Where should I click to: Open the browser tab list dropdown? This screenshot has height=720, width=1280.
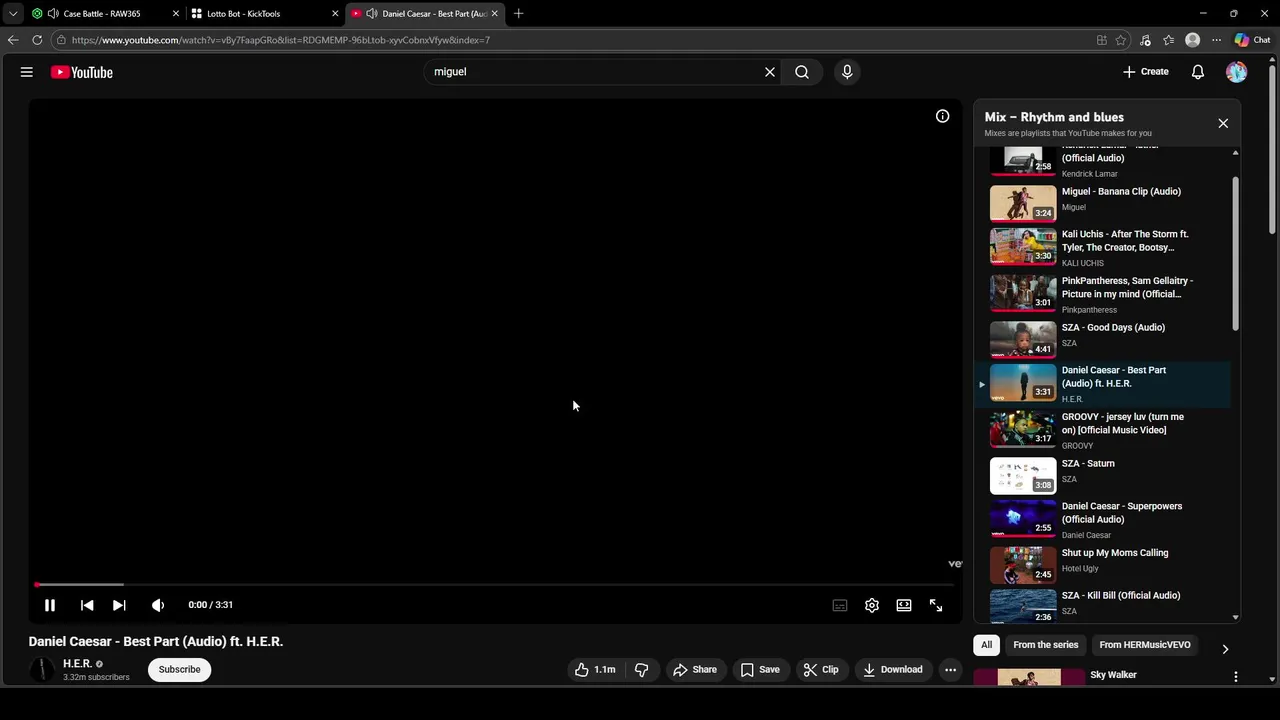pyautogui.click(x=12, y=14)
